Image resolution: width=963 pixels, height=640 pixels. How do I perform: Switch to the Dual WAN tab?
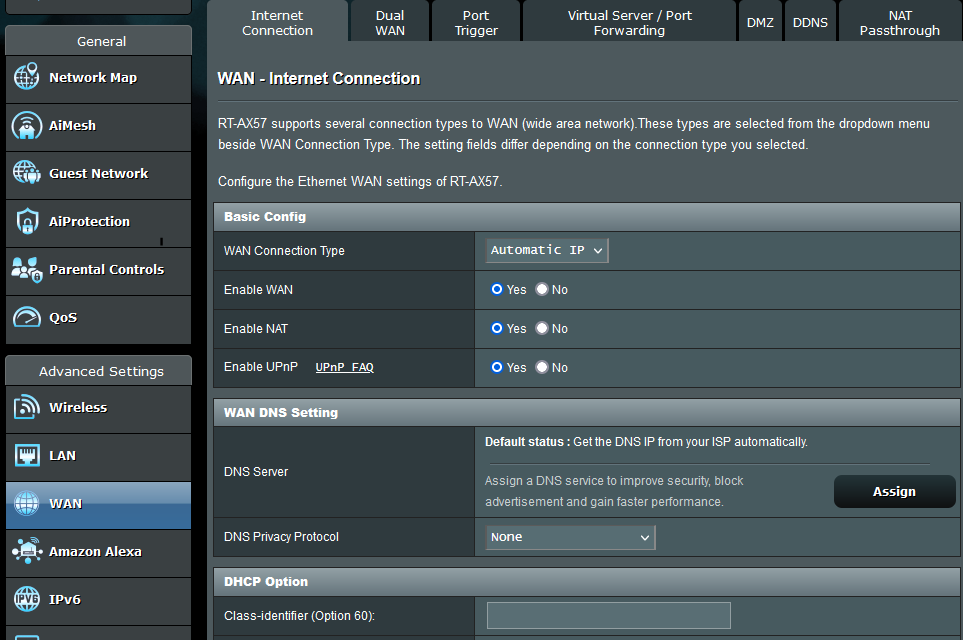pos(389,21)
